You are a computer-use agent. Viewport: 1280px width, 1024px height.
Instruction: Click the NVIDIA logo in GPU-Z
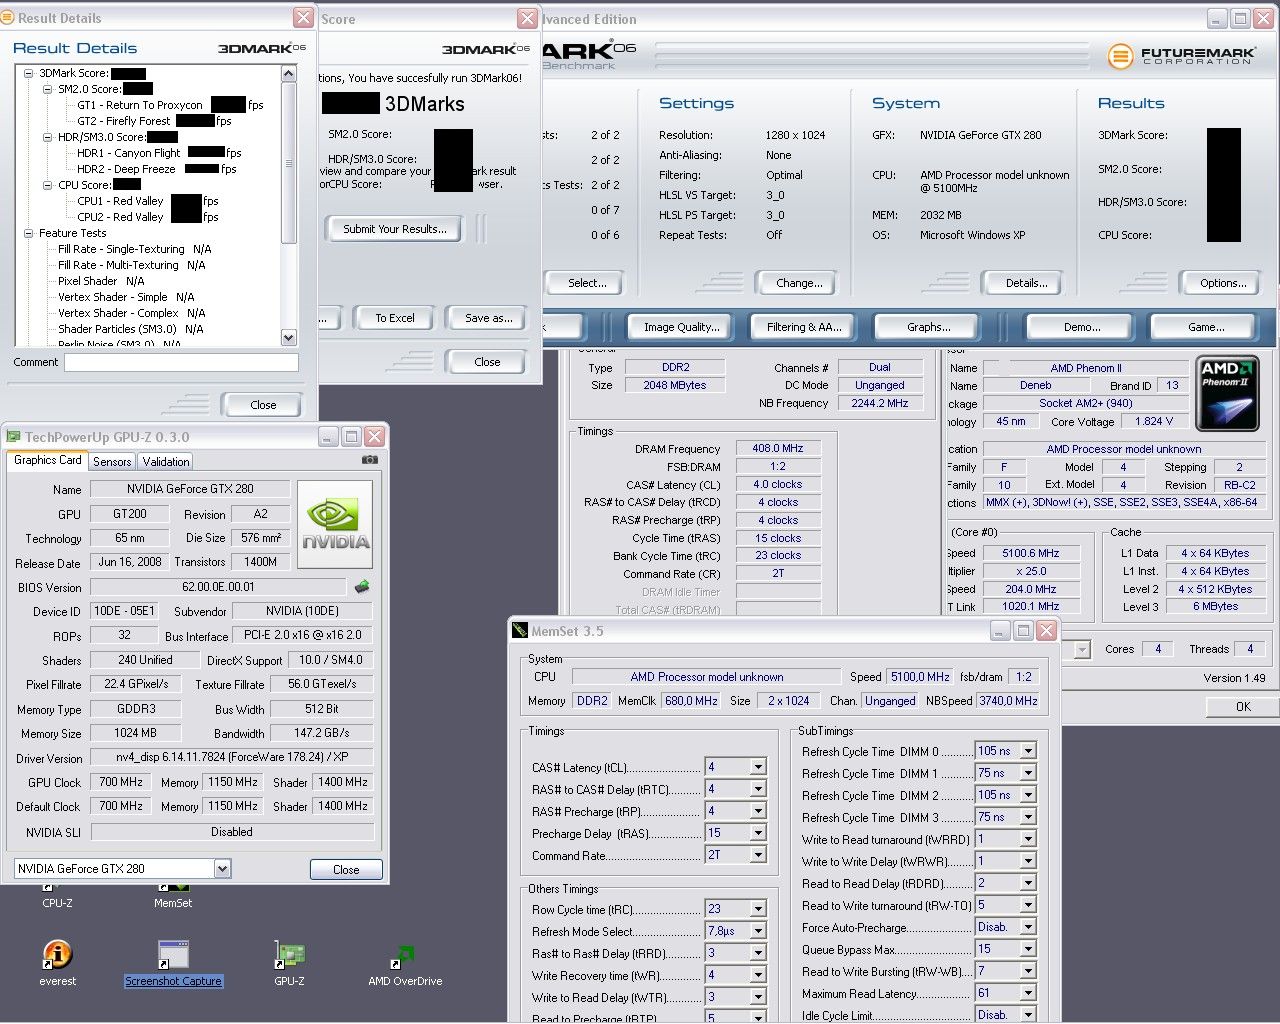click(336, 525)
